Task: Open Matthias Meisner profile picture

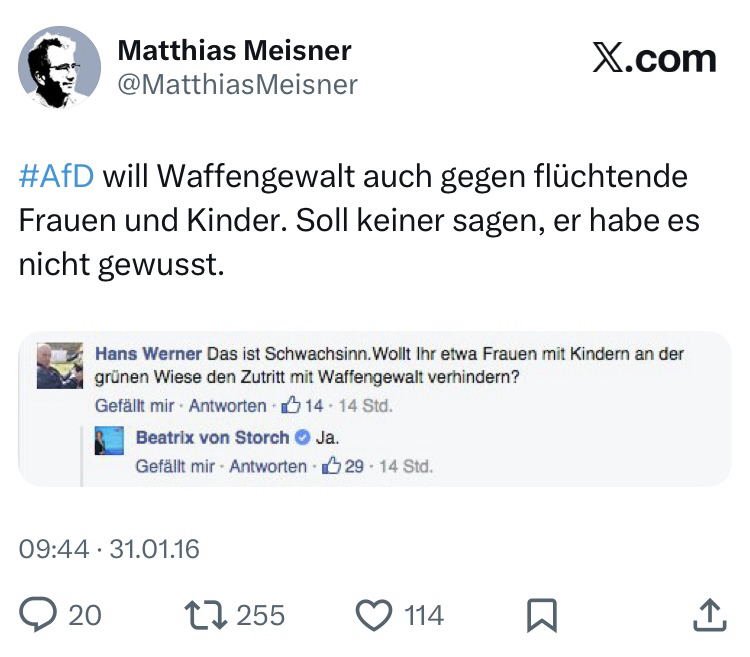Action: point(59,67)
